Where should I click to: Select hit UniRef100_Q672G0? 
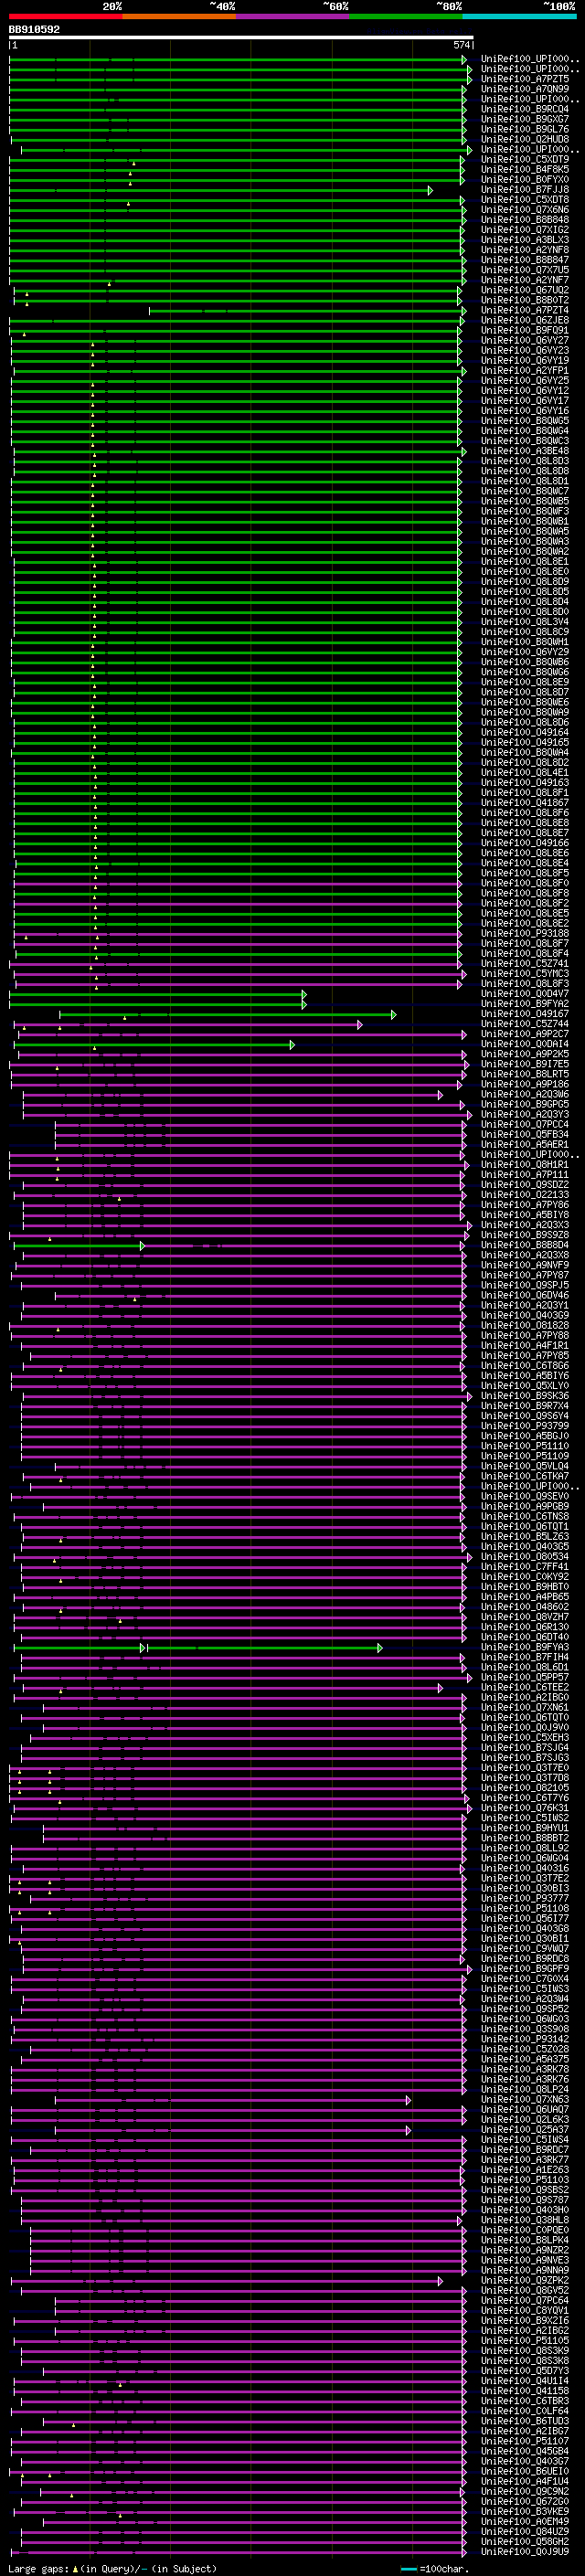click(525, 2502)
